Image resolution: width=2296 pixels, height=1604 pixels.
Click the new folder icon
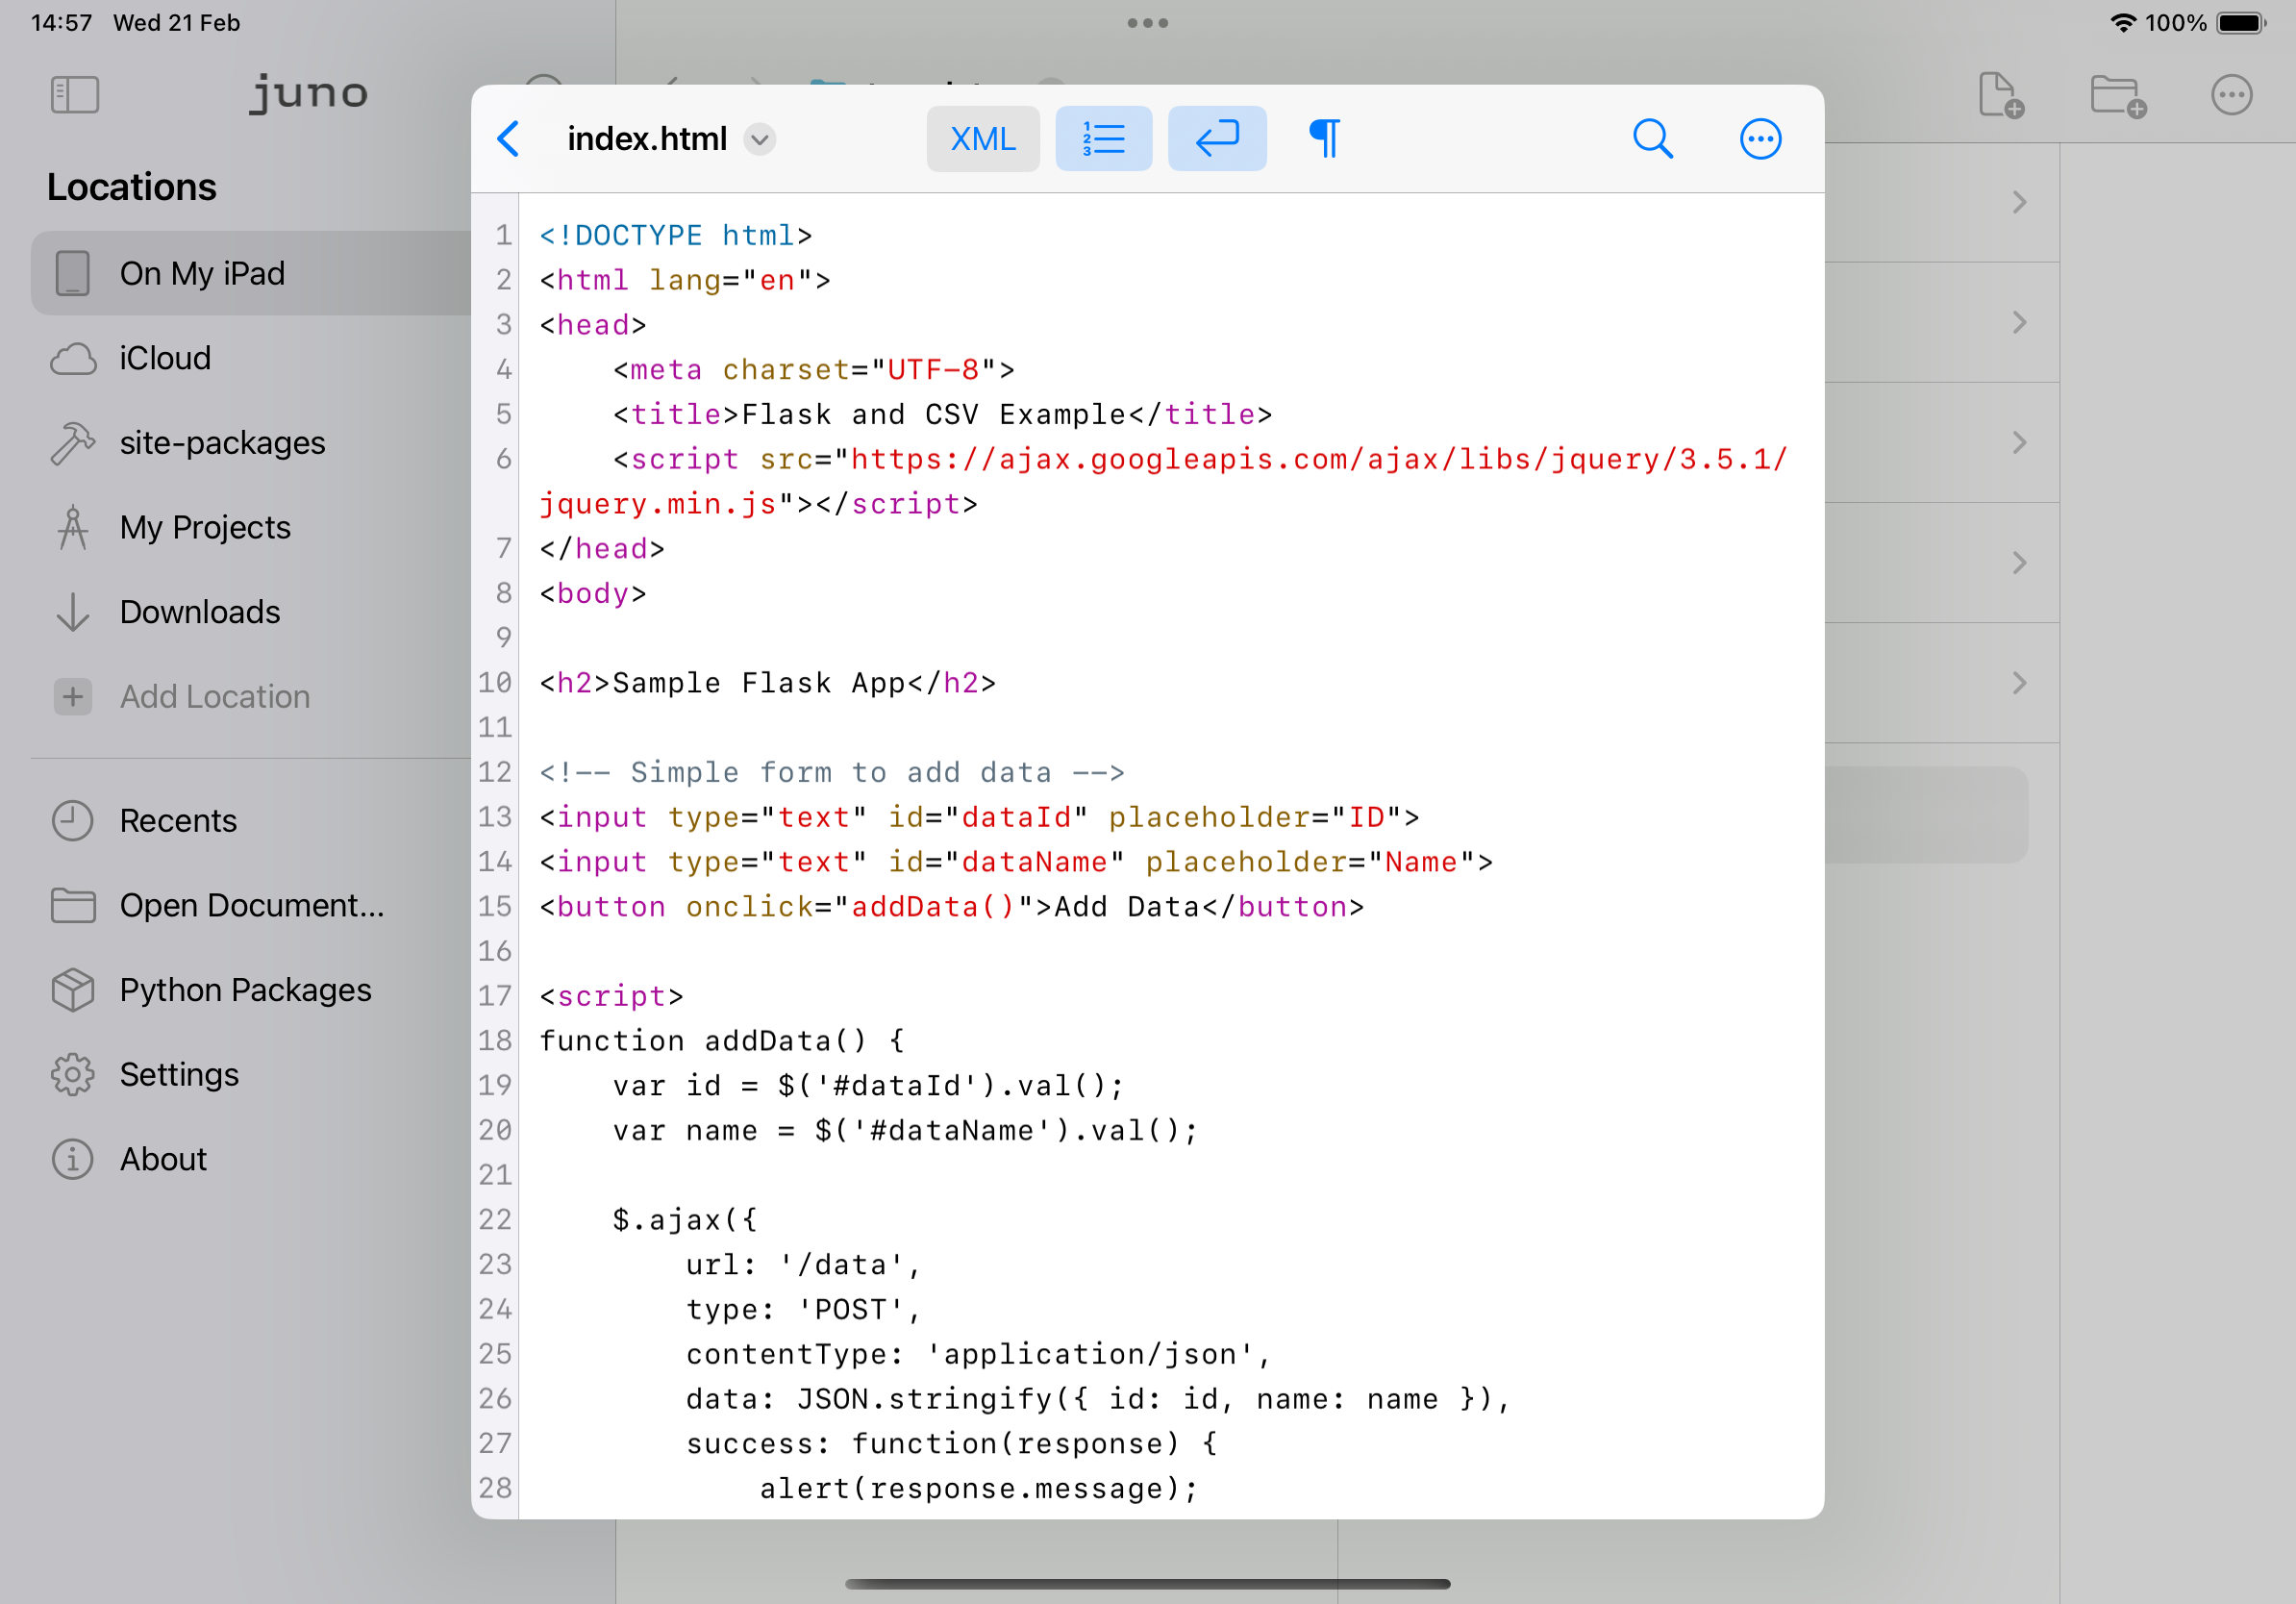pyautogui.click(x=2117, y=96)
